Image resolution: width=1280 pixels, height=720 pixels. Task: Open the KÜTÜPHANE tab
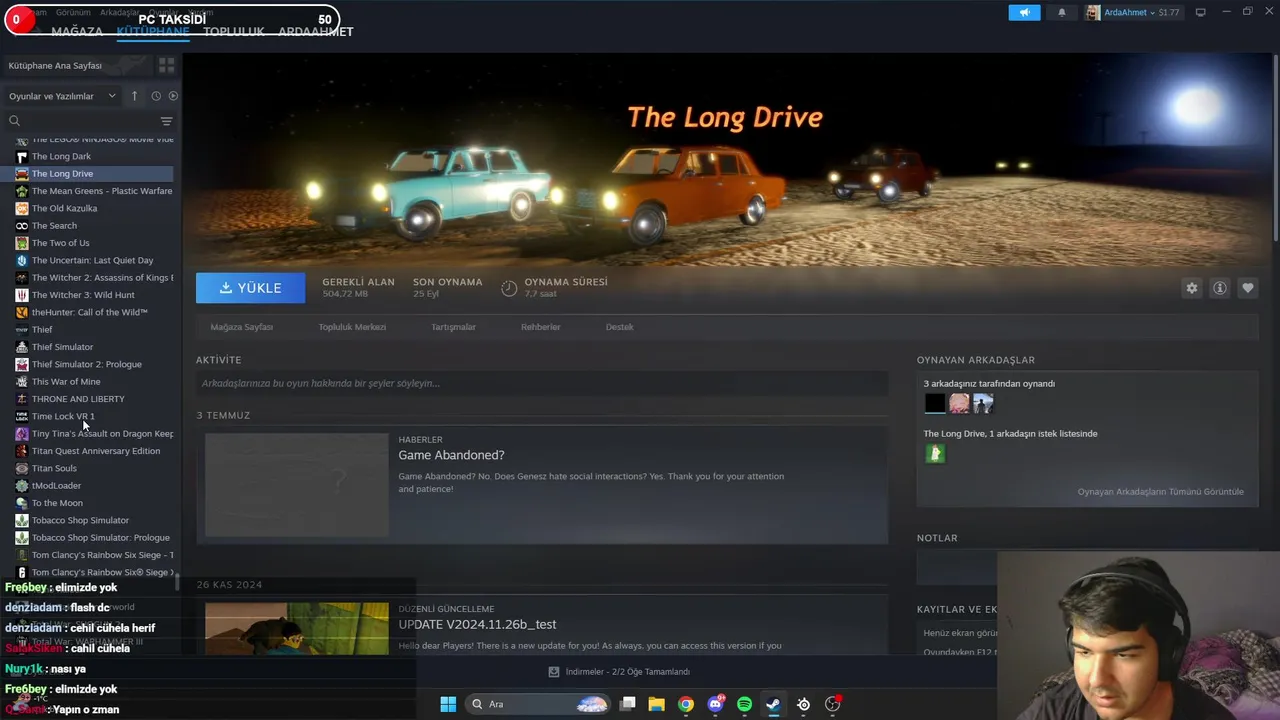(153, 31)
